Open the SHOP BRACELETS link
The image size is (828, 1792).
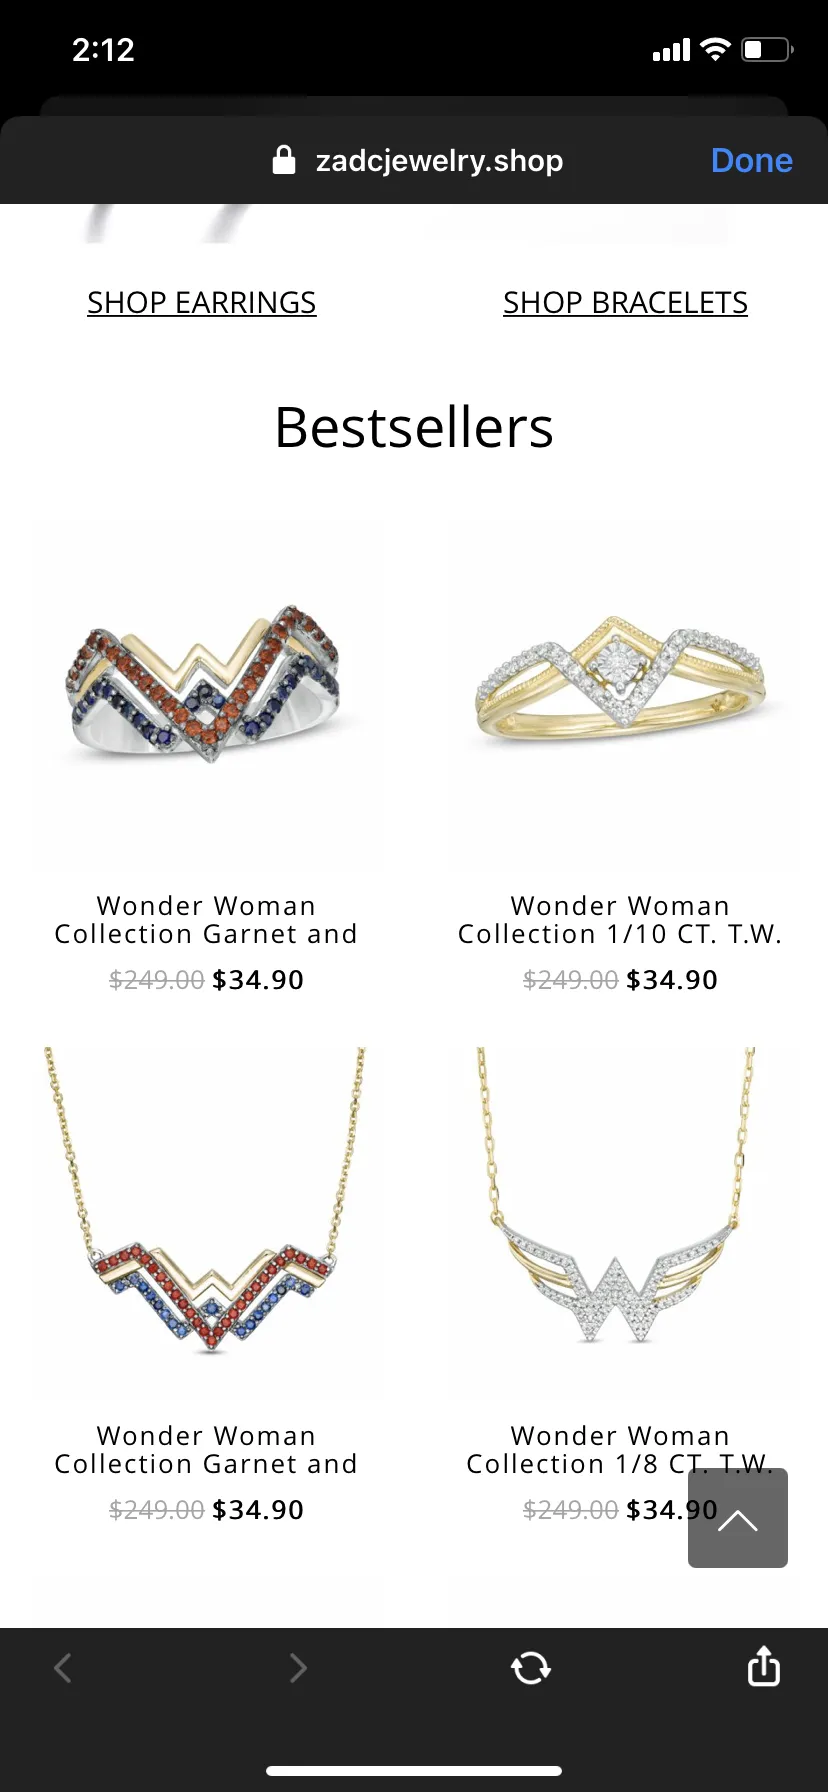coord(625,302)
